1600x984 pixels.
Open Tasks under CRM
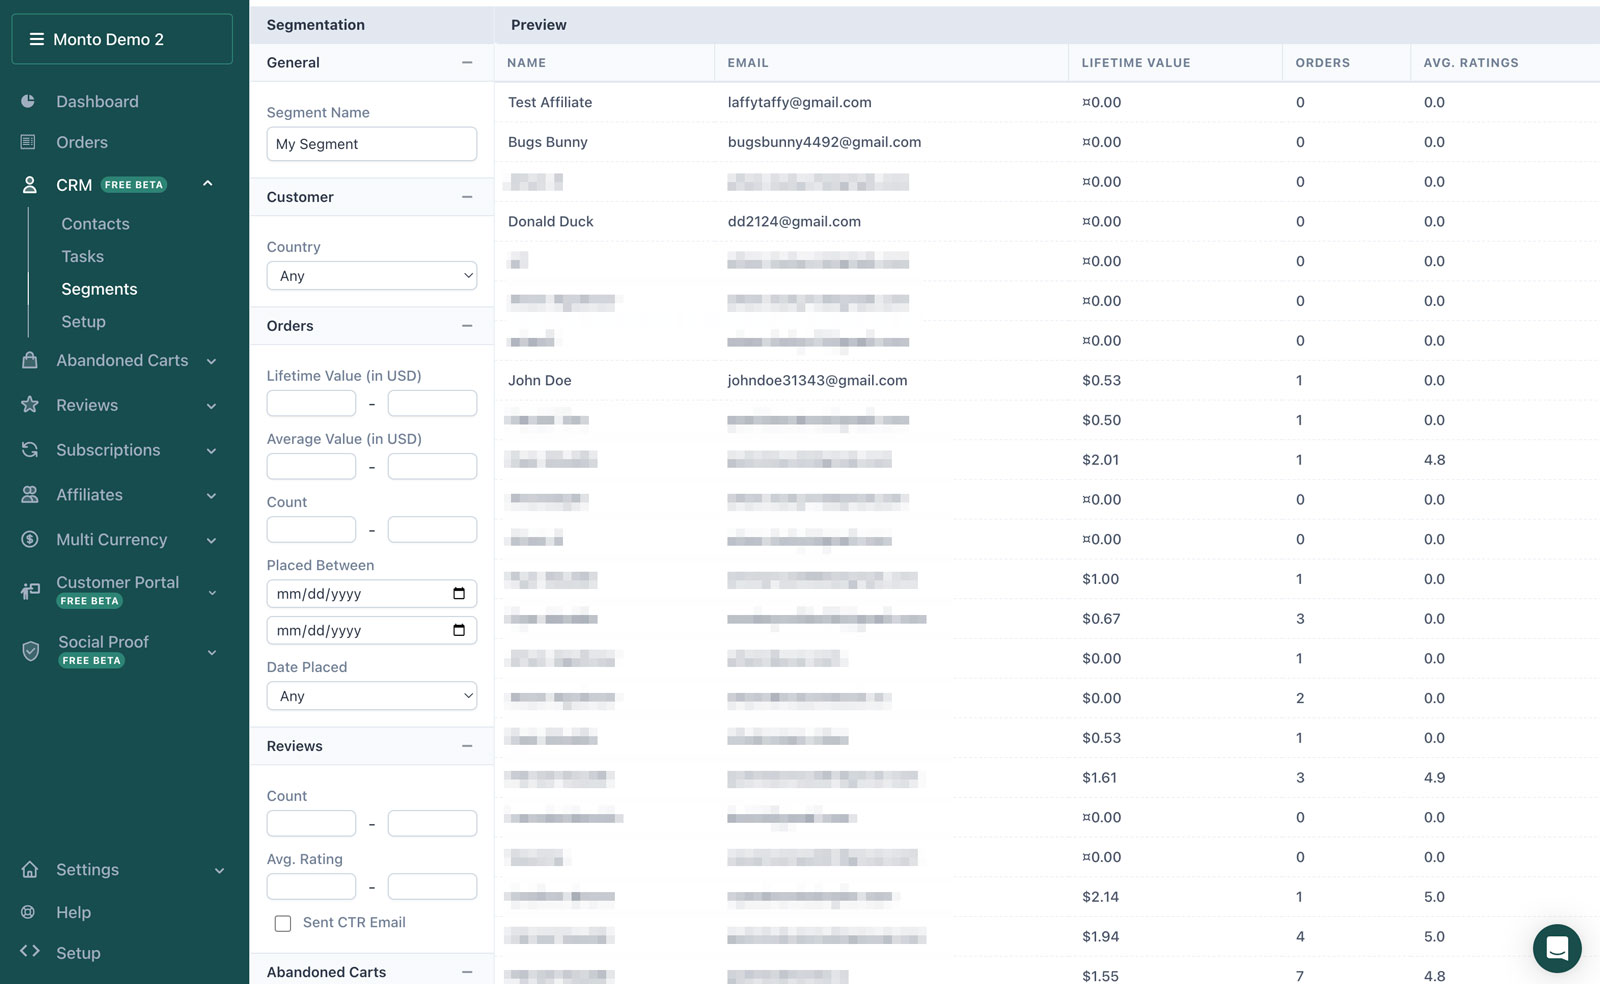point(82,257)
